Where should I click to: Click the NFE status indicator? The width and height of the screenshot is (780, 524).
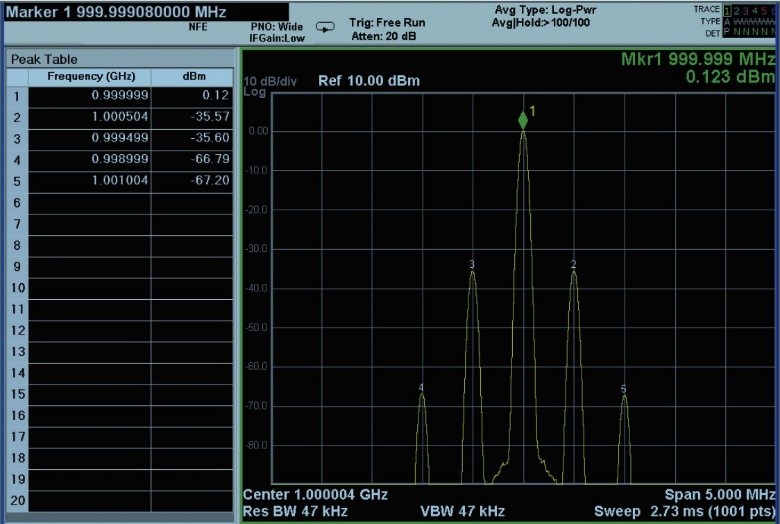(197, 27)
